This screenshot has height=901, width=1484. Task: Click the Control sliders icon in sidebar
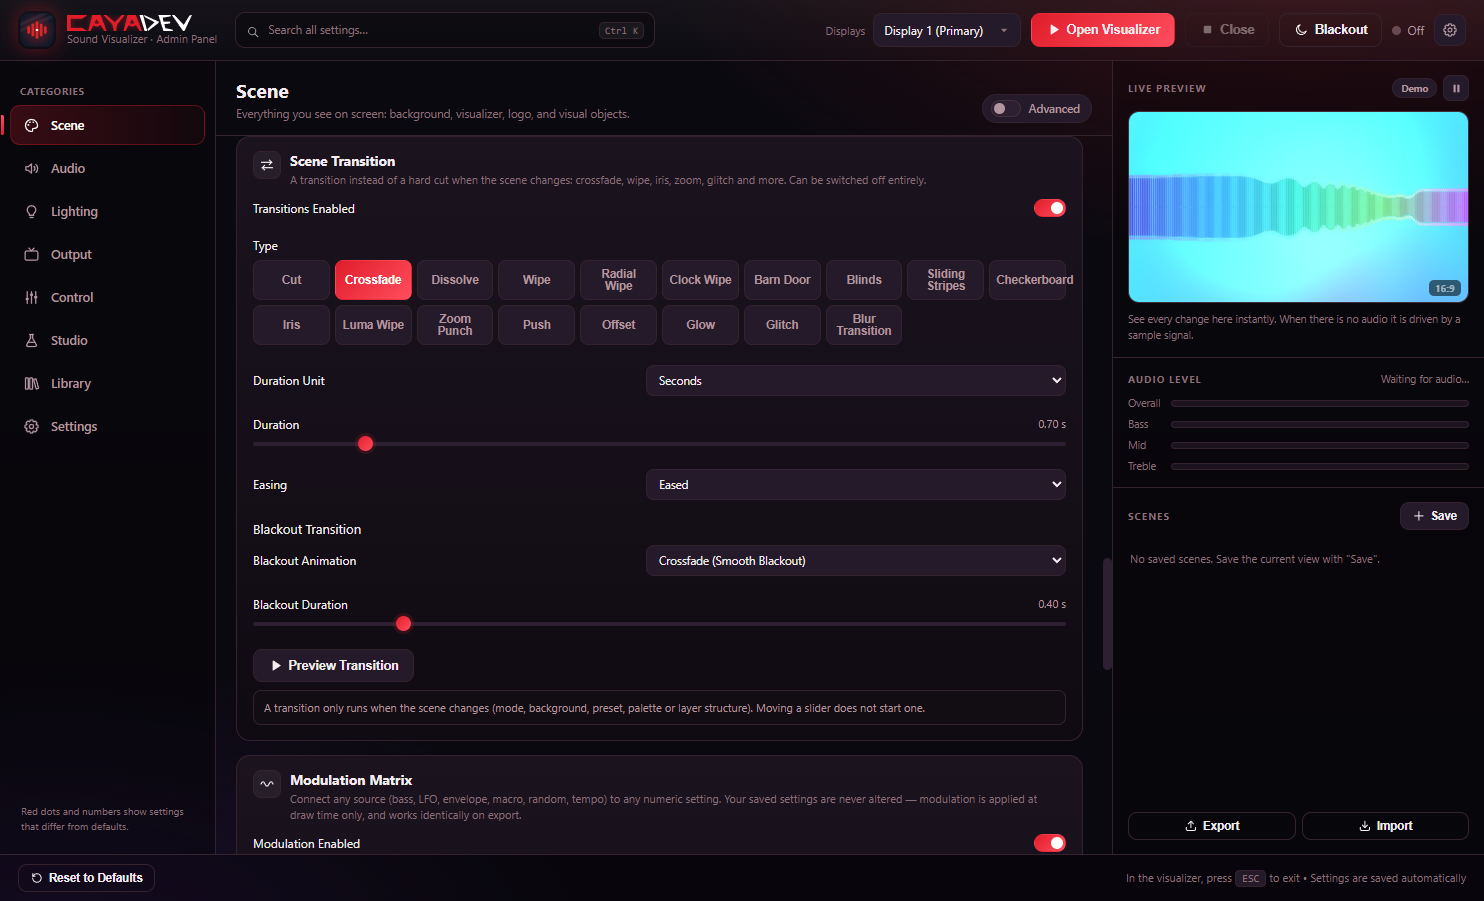pyautogui.click(x=32, y=297)
